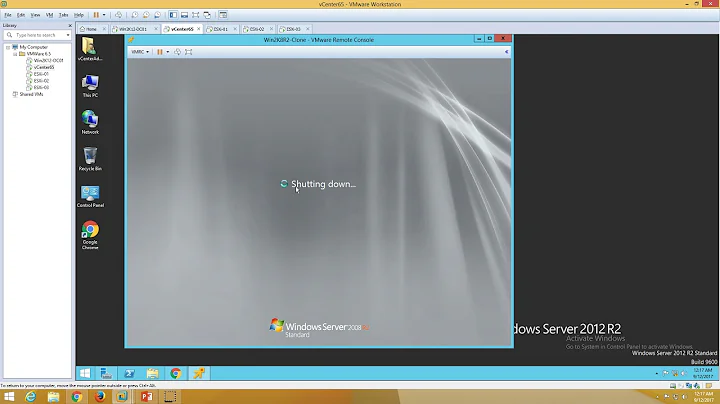Toggle the thumbnail bar view icon
This screenshot has width=720, height=404.
pyautogui.click(x=184, y=15)
